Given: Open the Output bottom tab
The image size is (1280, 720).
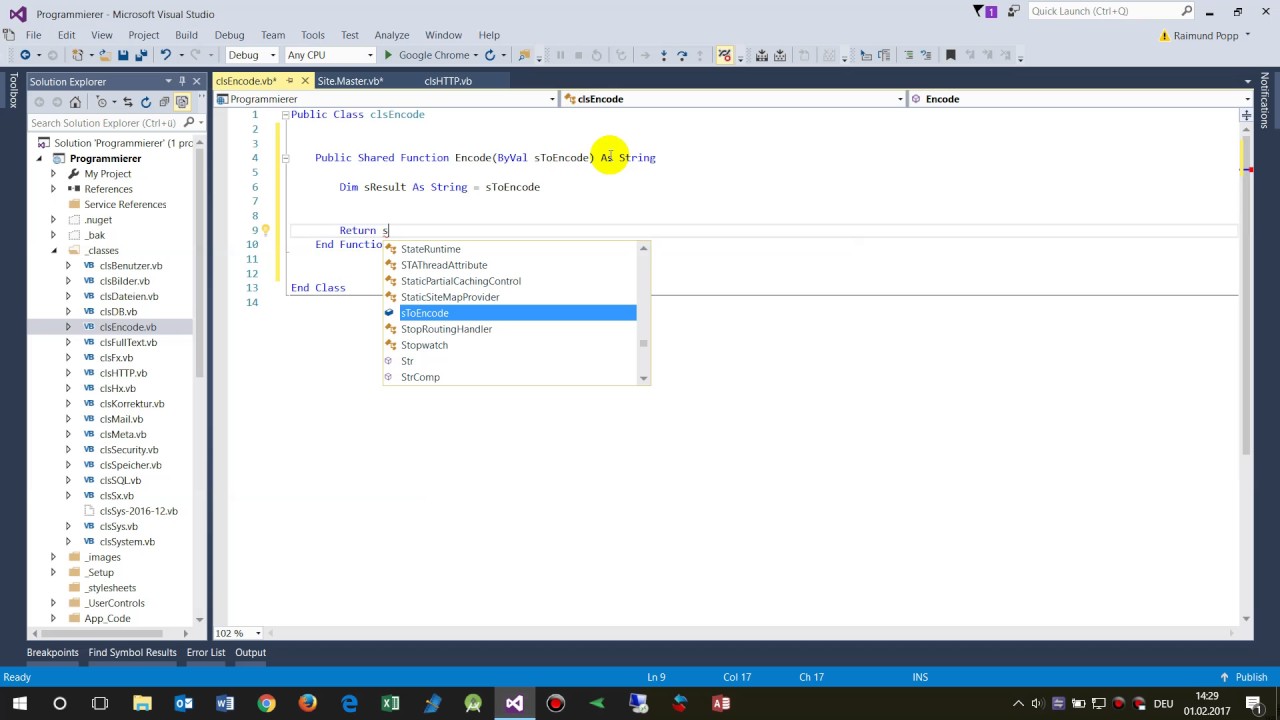Looking at the screenshot, I should (x=250, y=652).
